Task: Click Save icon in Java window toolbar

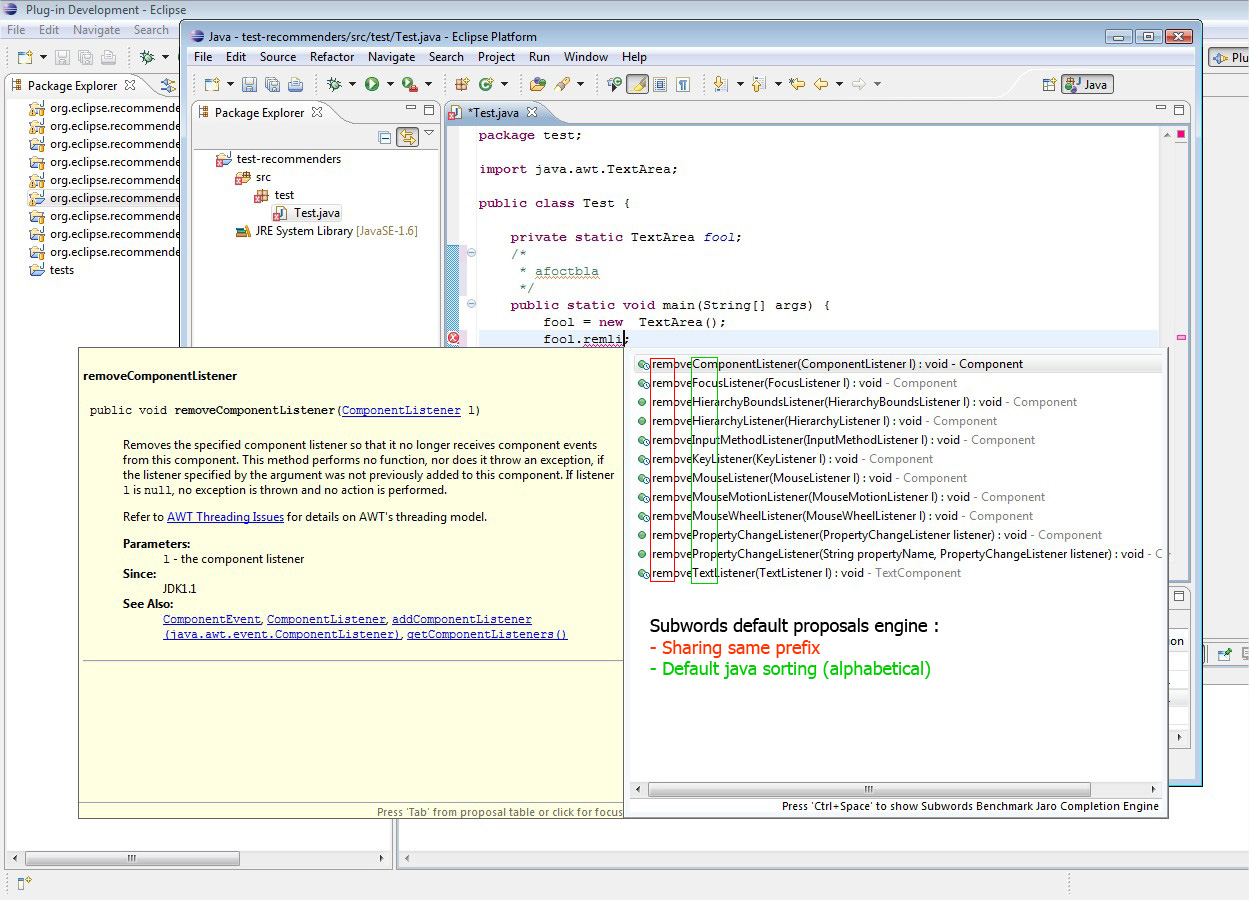Action: 250,84
